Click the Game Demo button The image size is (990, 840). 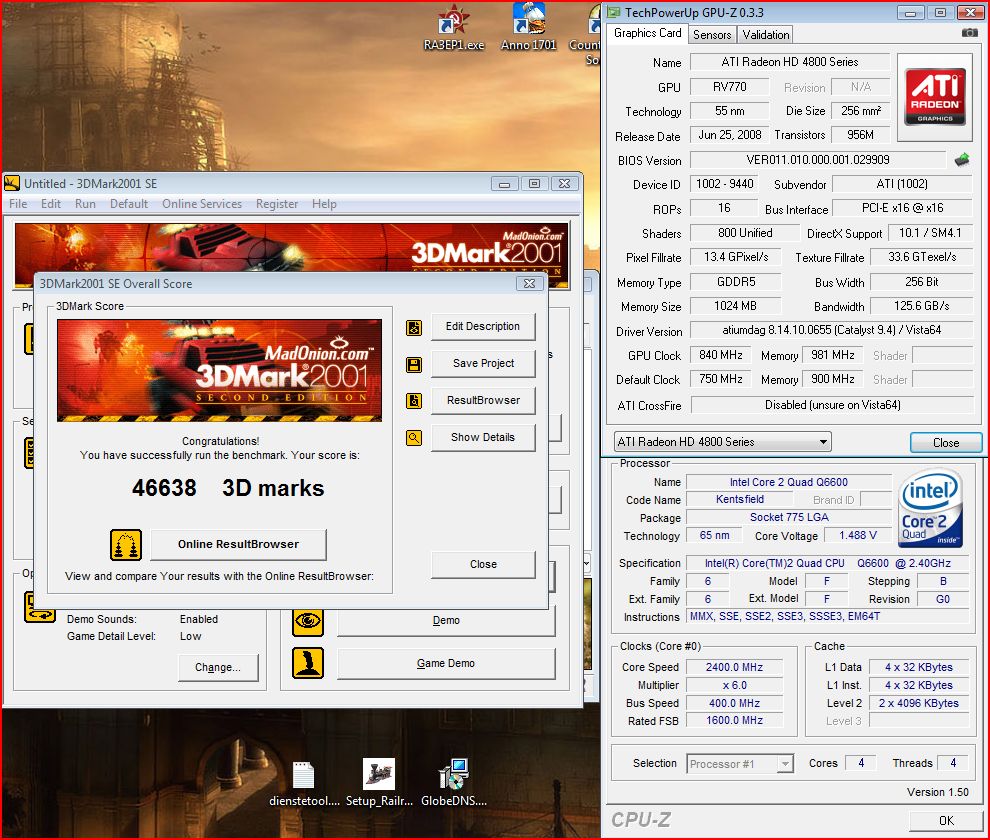(x=446, y=664)
